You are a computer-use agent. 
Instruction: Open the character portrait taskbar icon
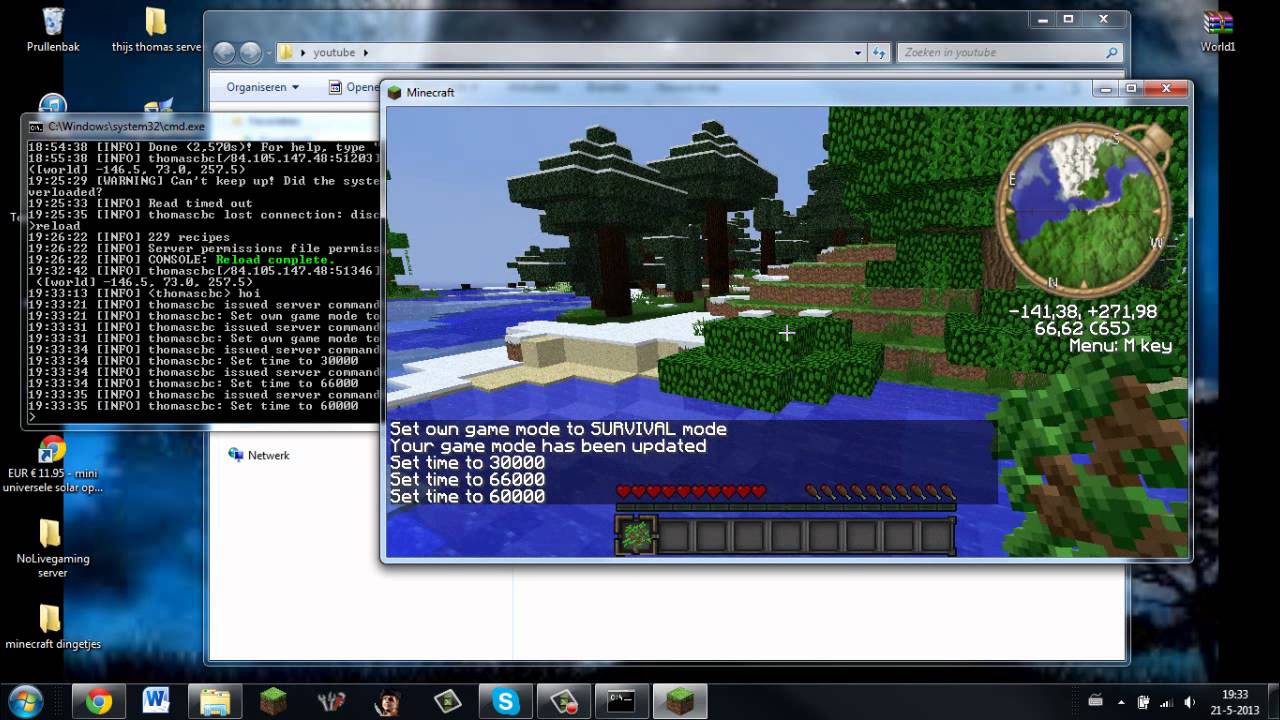click(x=389, y=701)
